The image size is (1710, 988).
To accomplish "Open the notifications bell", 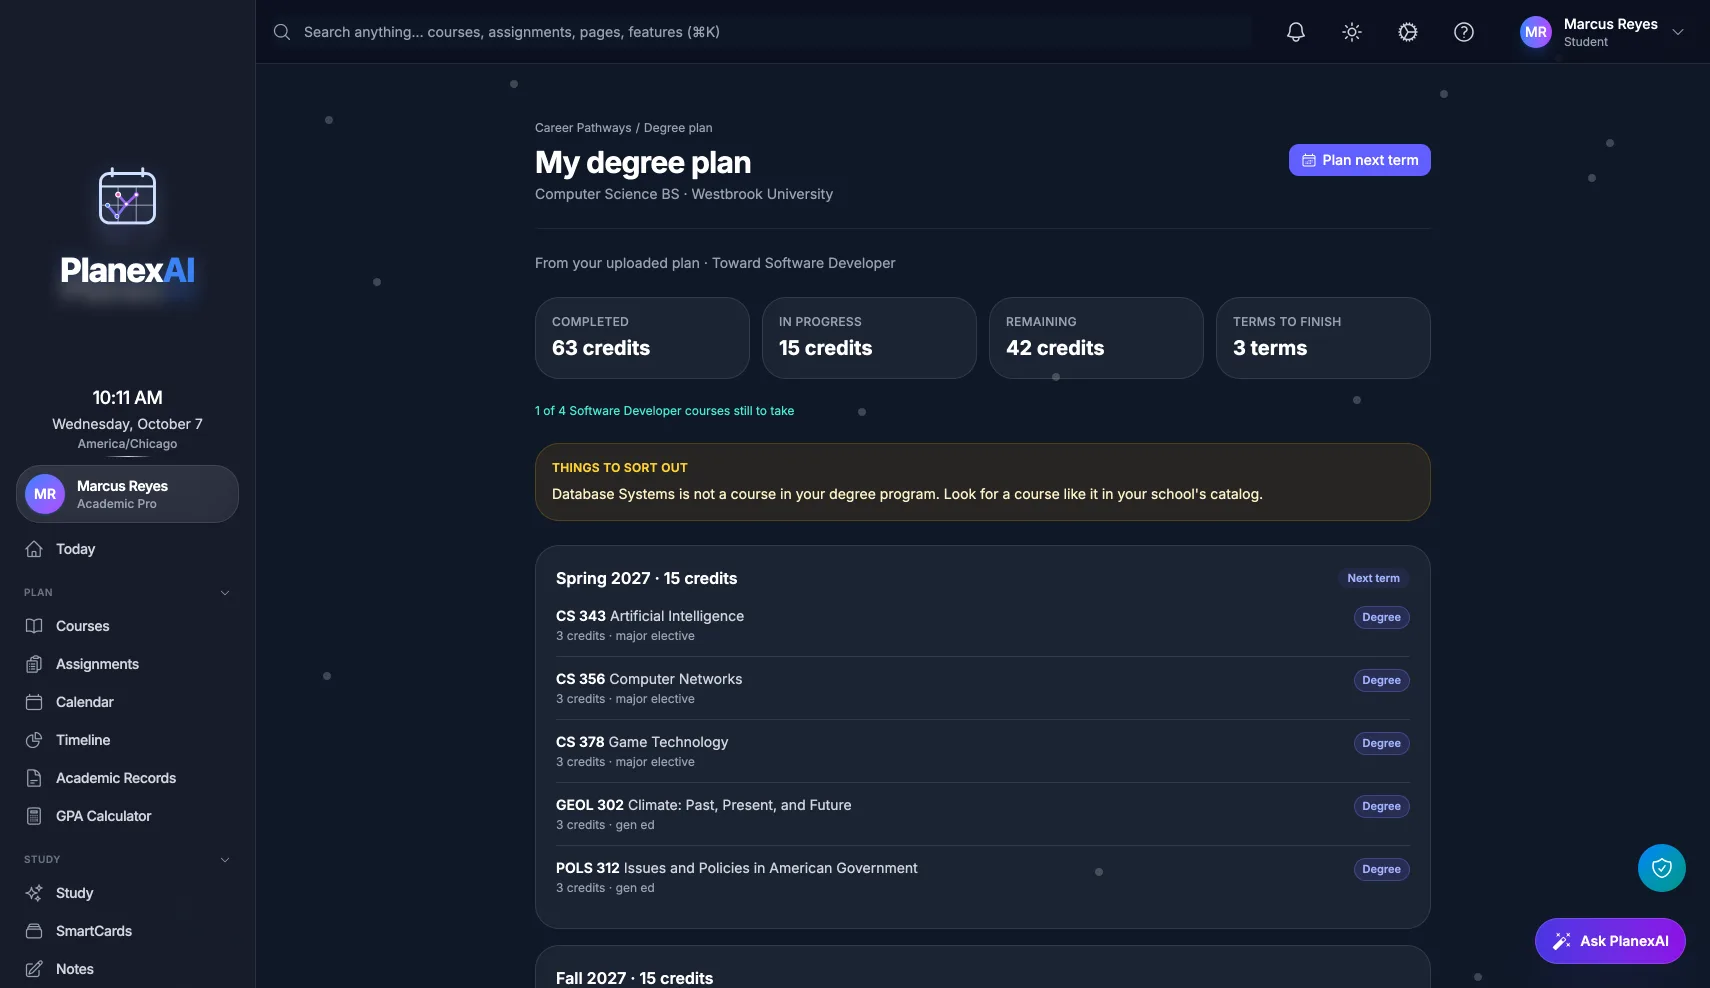I will click(1296, 32).
